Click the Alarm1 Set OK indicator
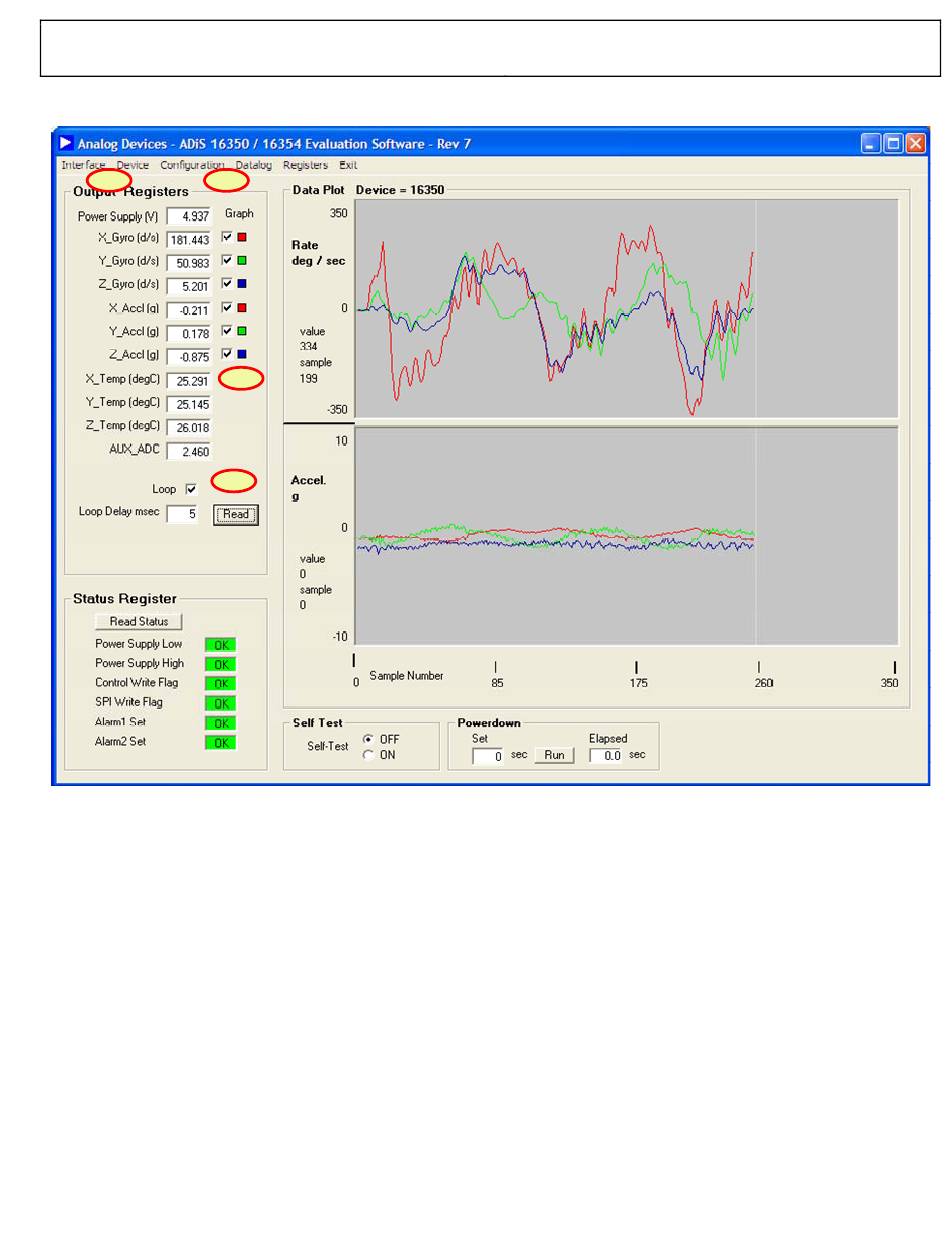The image size is (950, 1254). [221, 722]
